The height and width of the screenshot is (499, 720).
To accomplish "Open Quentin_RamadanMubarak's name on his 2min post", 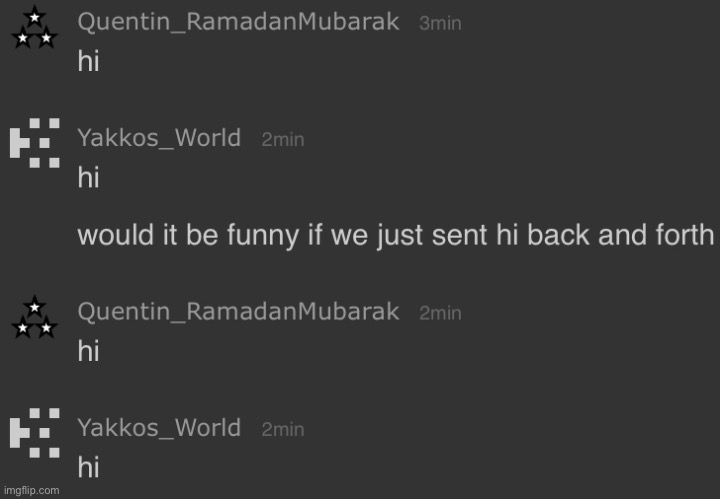I will [x=238, y=312].
